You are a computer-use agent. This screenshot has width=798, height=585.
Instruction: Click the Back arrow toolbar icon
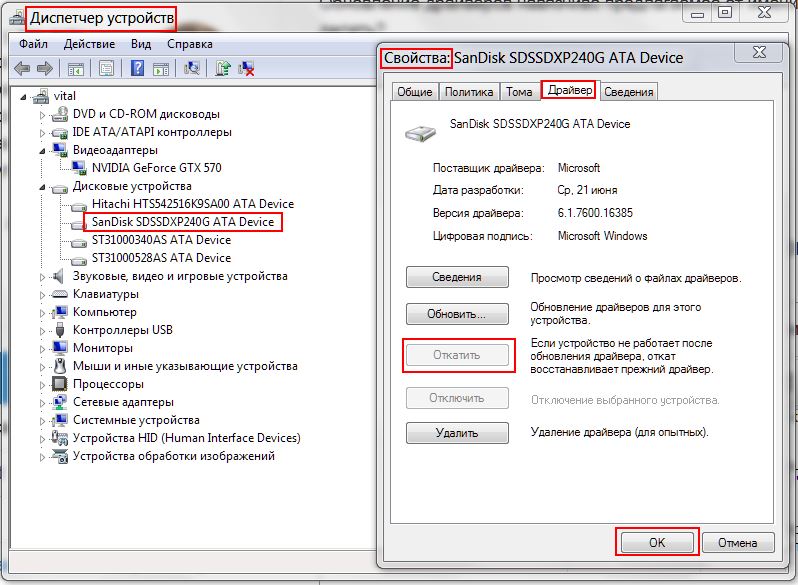pos(22,68)
